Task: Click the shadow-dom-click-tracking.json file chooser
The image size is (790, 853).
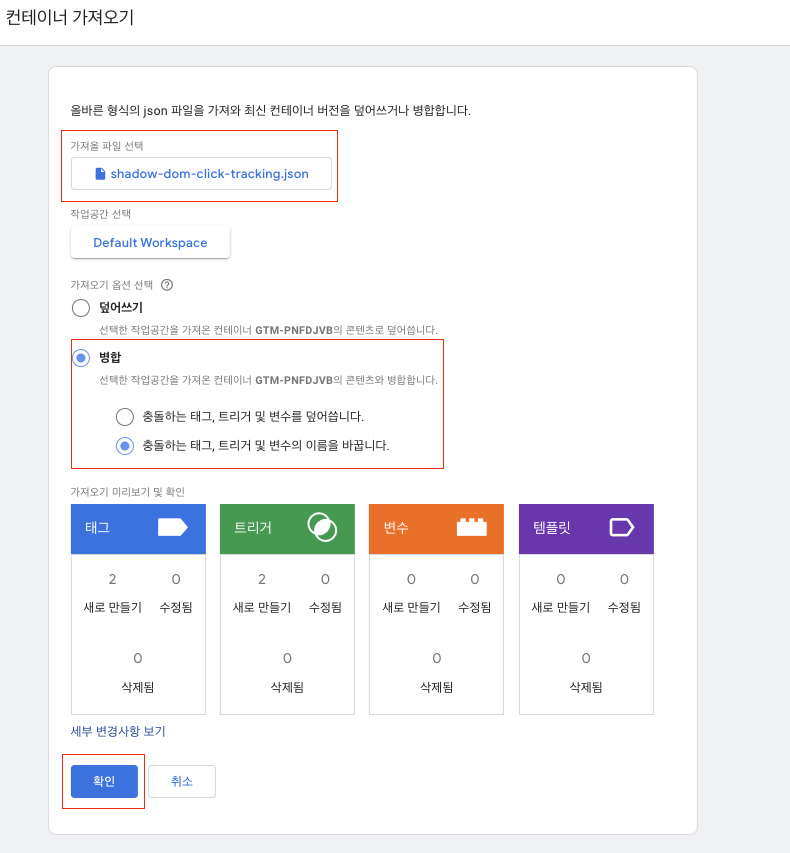Action: click(x=201, y=174)
